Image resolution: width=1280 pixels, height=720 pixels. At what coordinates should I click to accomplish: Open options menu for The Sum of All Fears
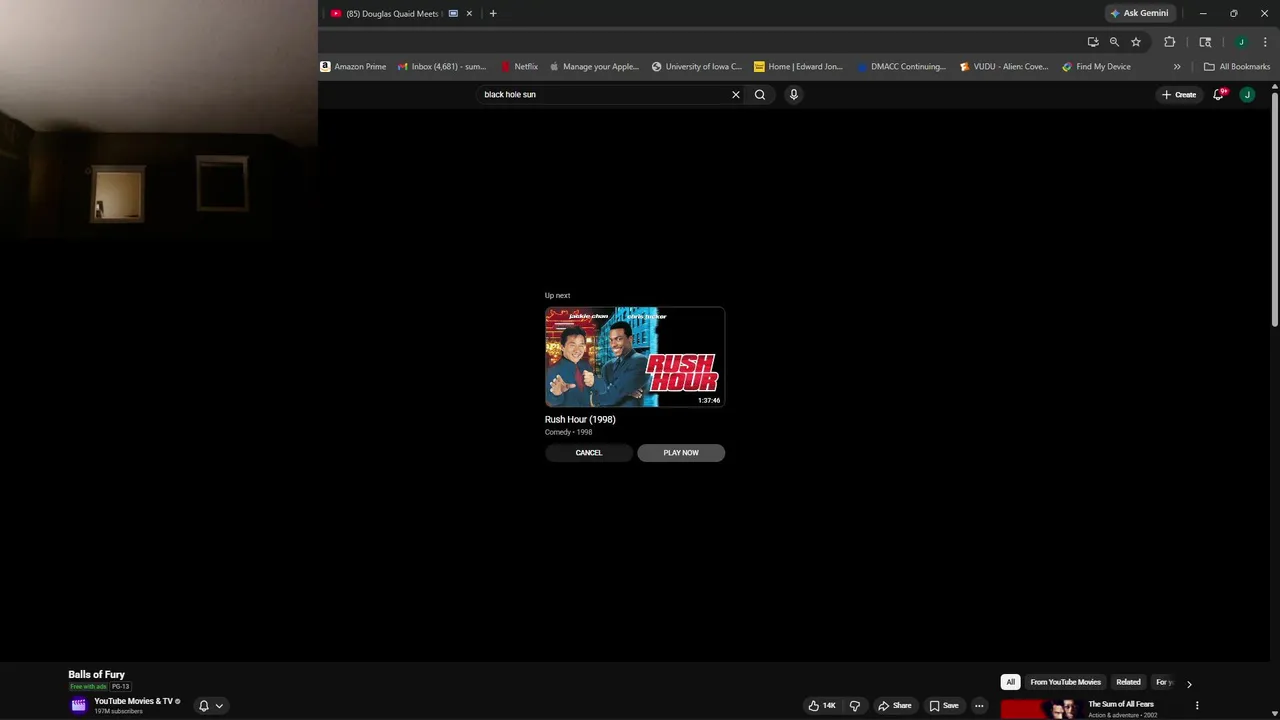1197,706
